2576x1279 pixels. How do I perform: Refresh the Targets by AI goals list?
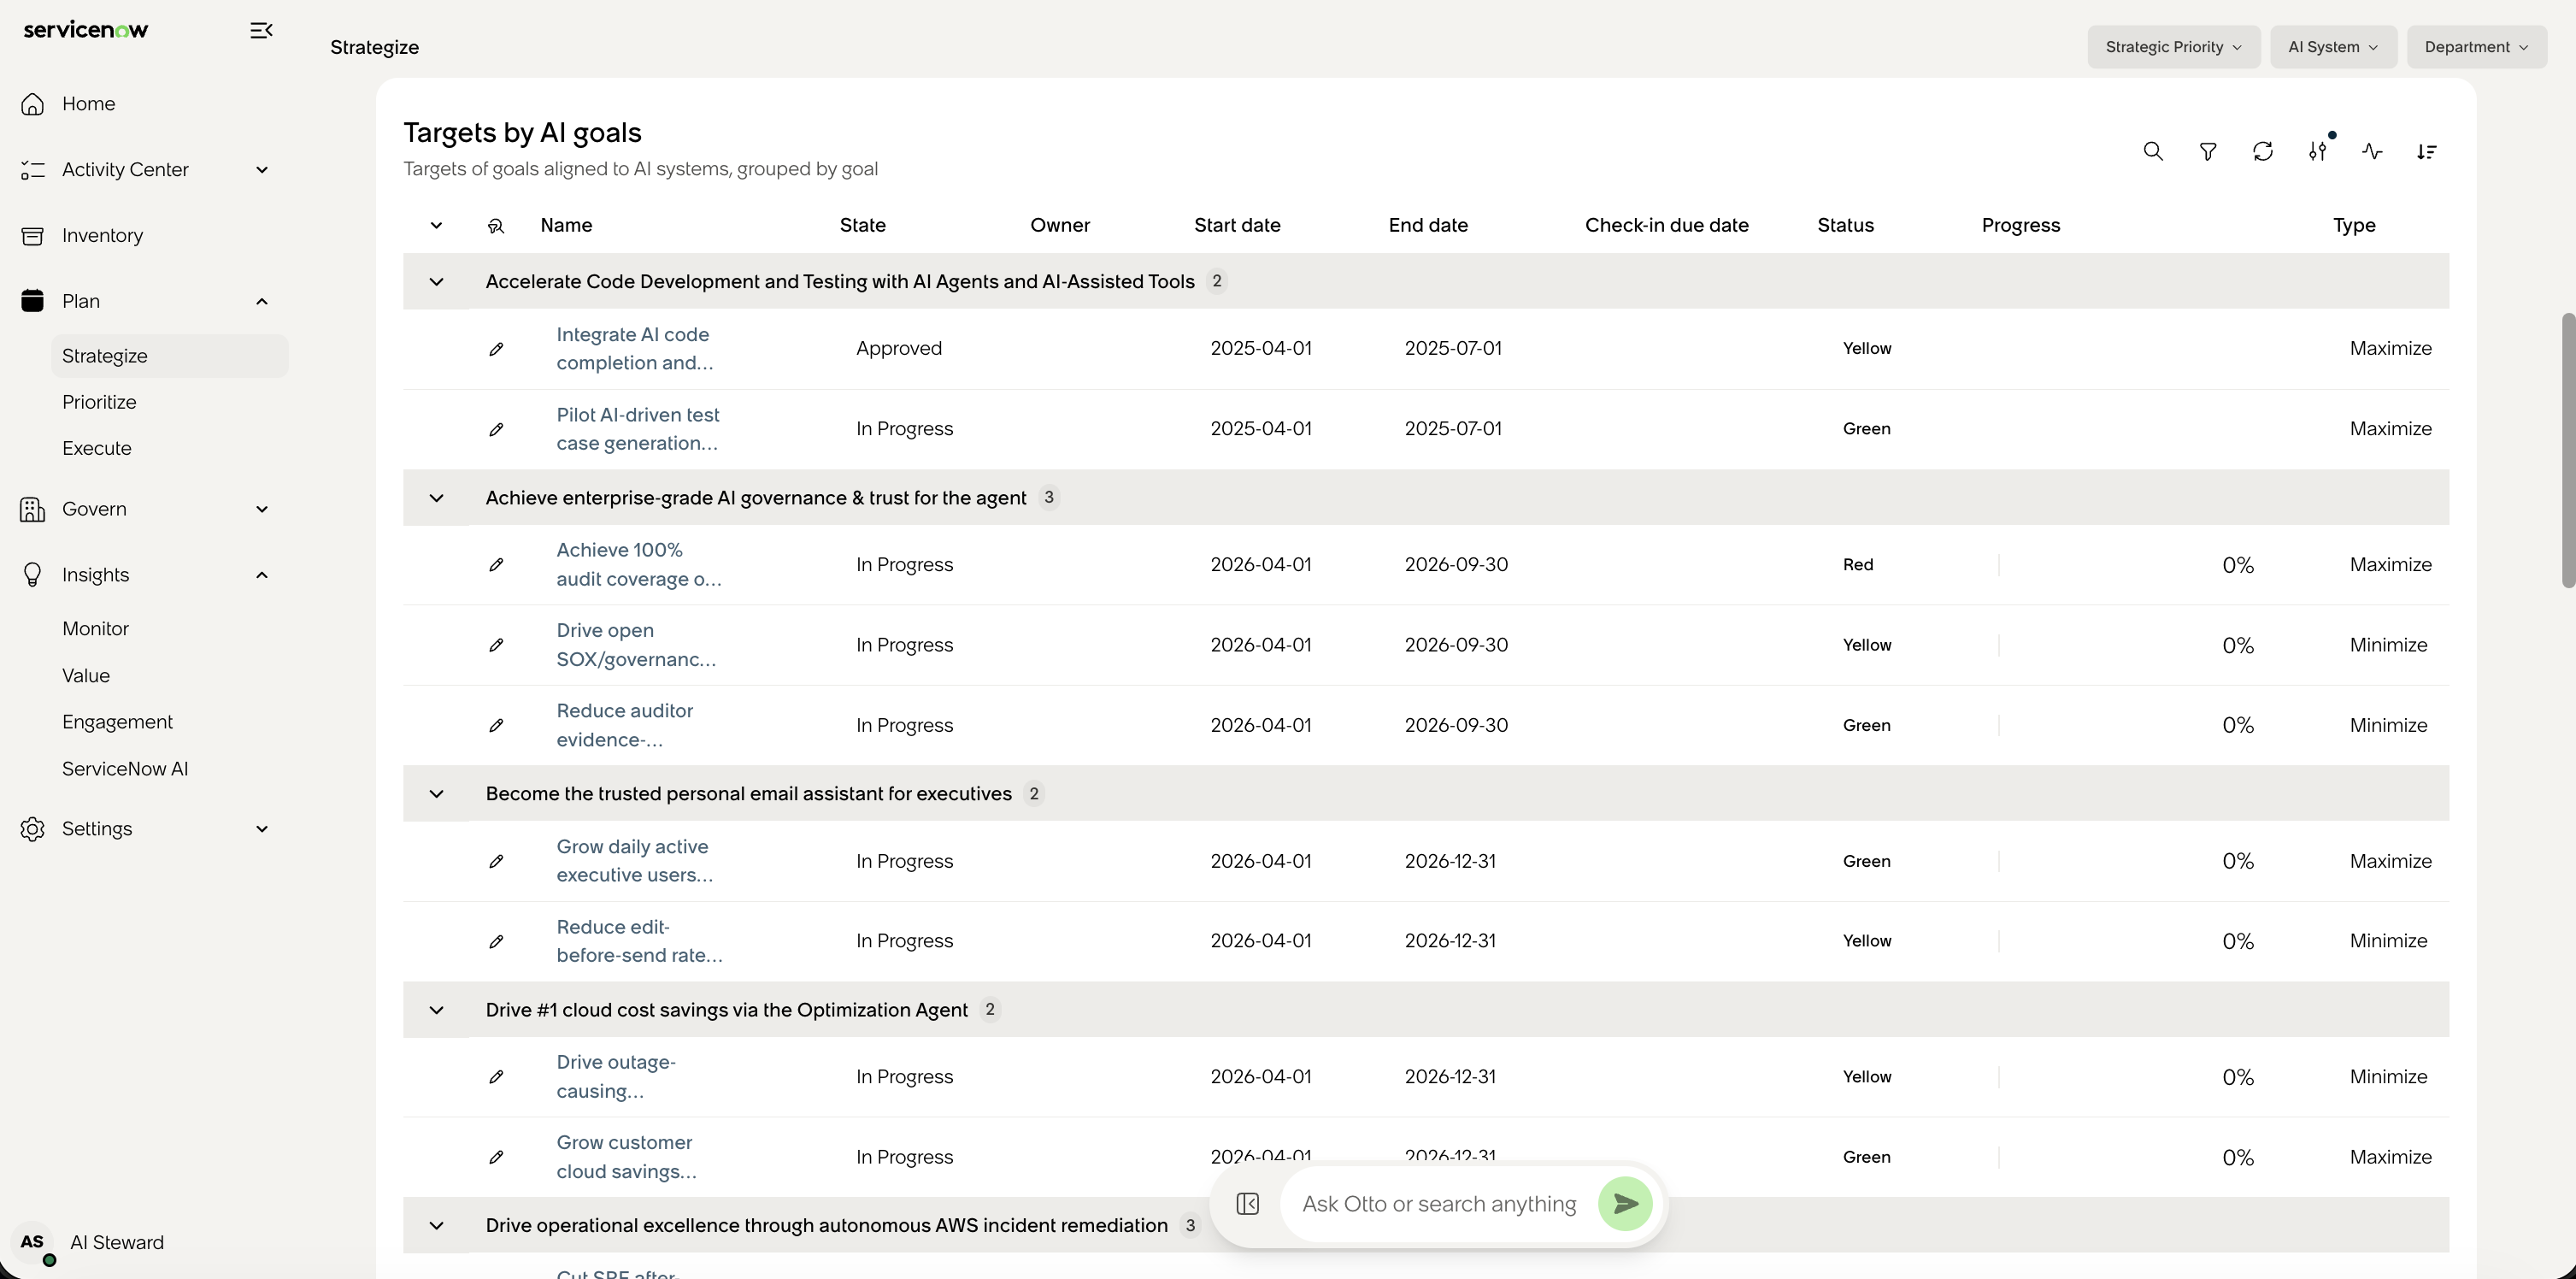[2263, 151]
